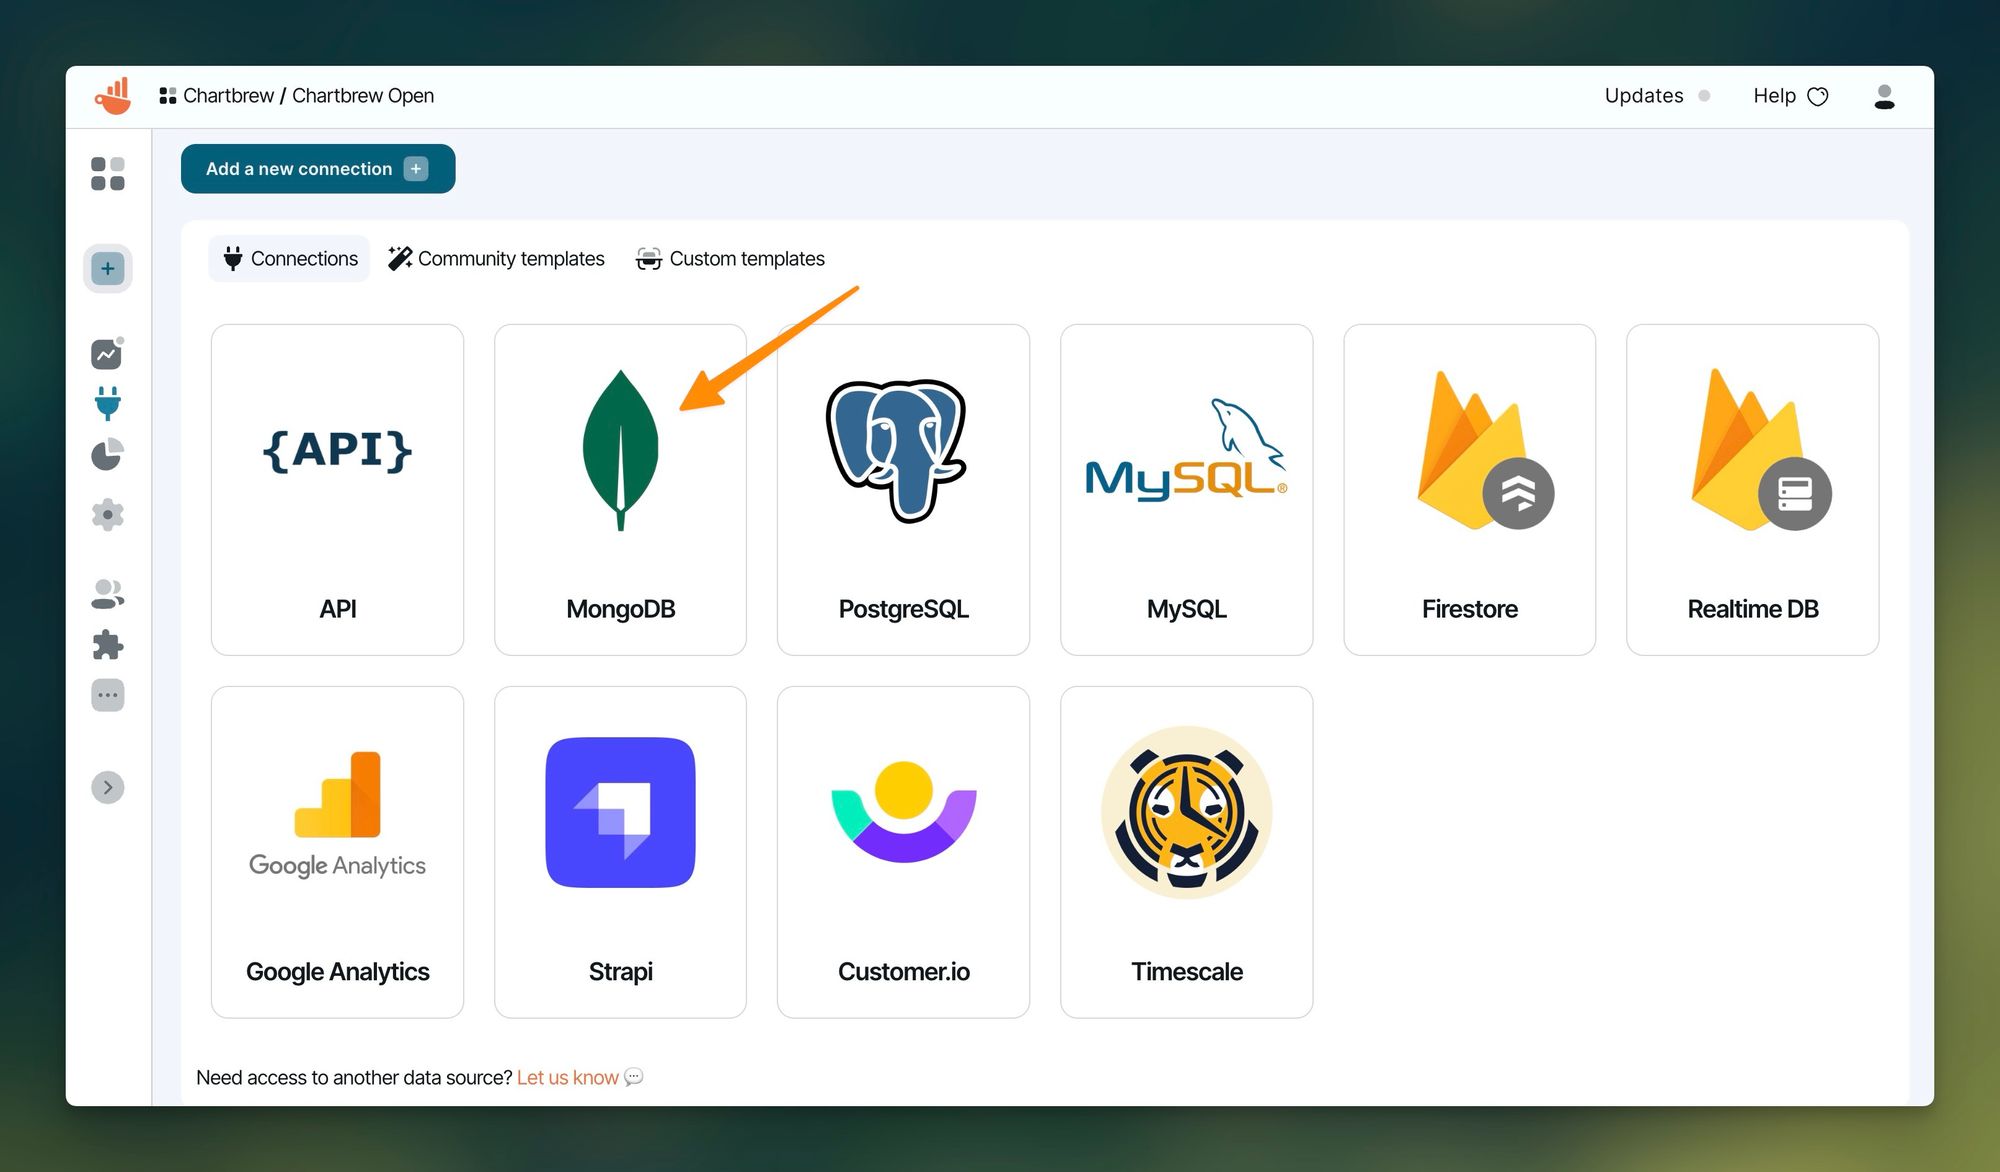This screenshot has height=1172, width=2000.
Task: Click the plus create button in sidebar
Action: click(107, 268)
